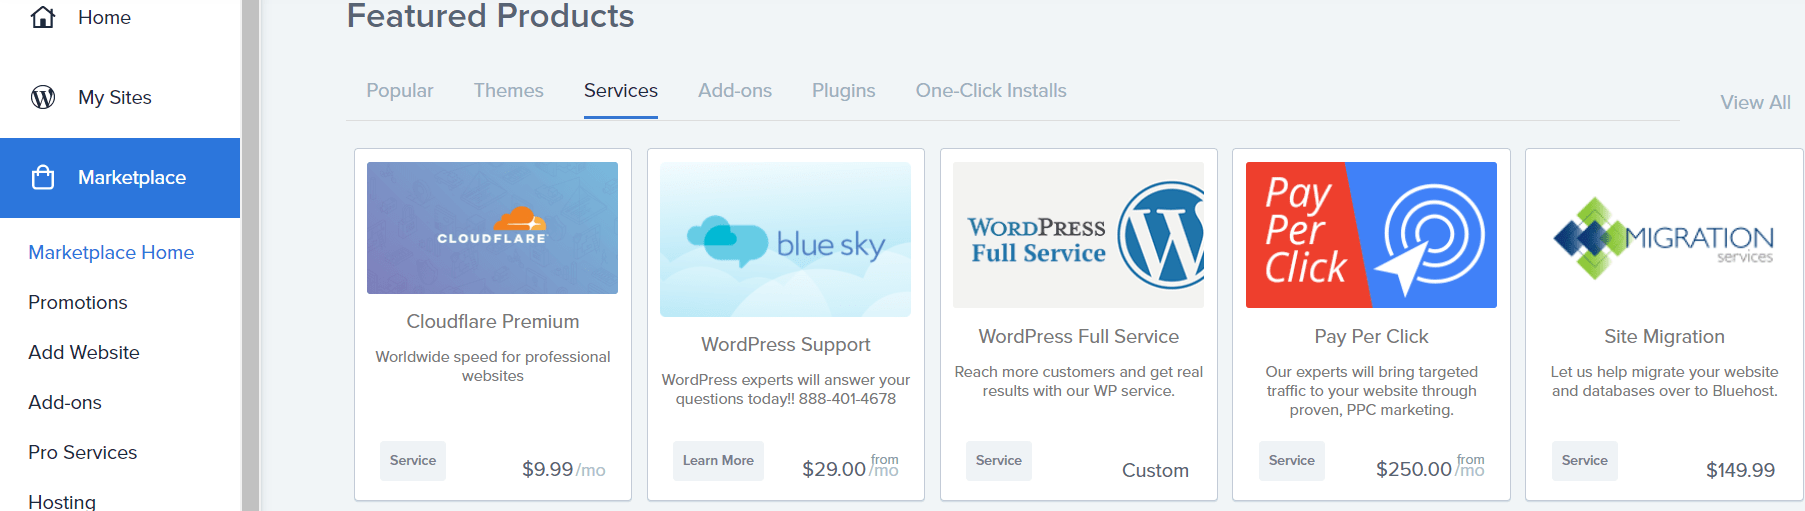Click the WordPress Support title
This screenshot has height=511, width=1805.
point(786,344)
